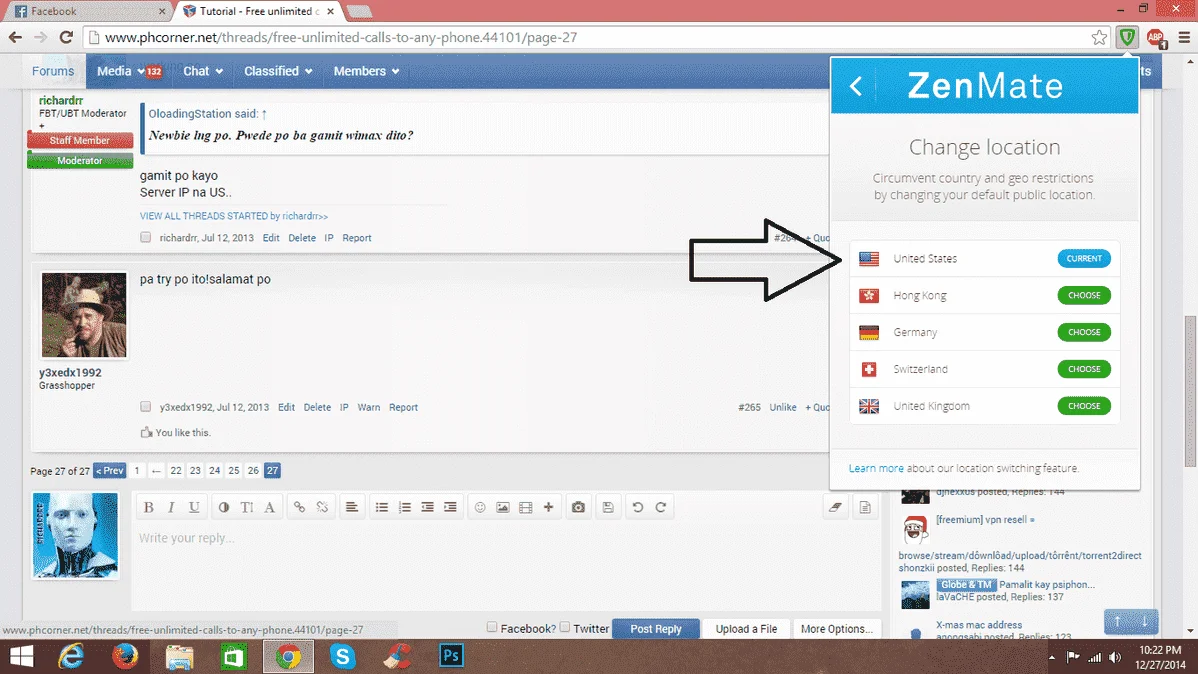Open font family tool in editor
The height and width of the screenshot is (674, 1198).
270,507
